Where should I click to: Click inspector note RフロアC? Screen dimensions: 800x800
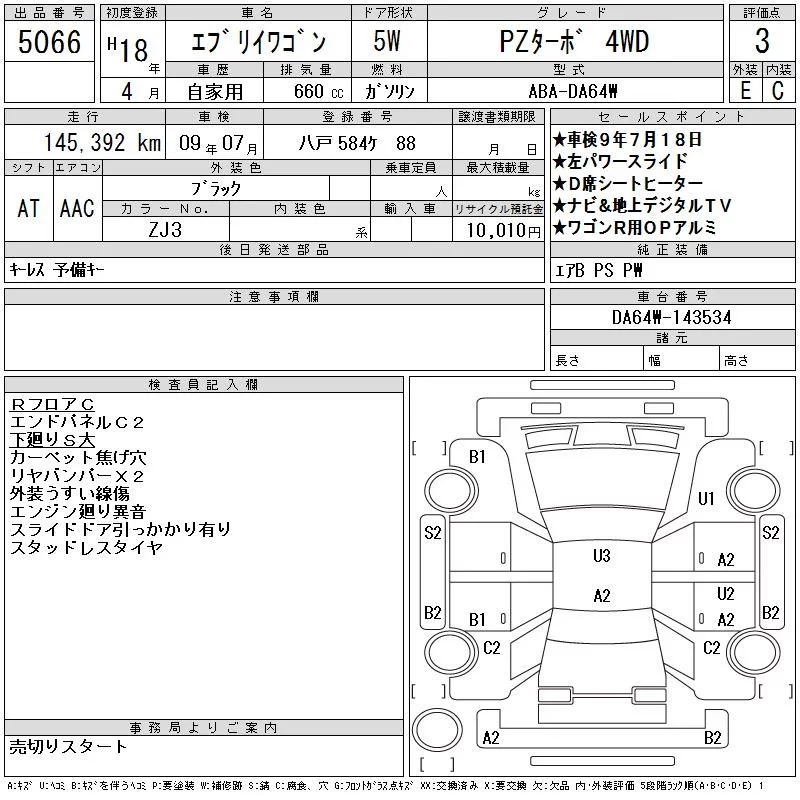pyautogui.click(x=52, y=405)
